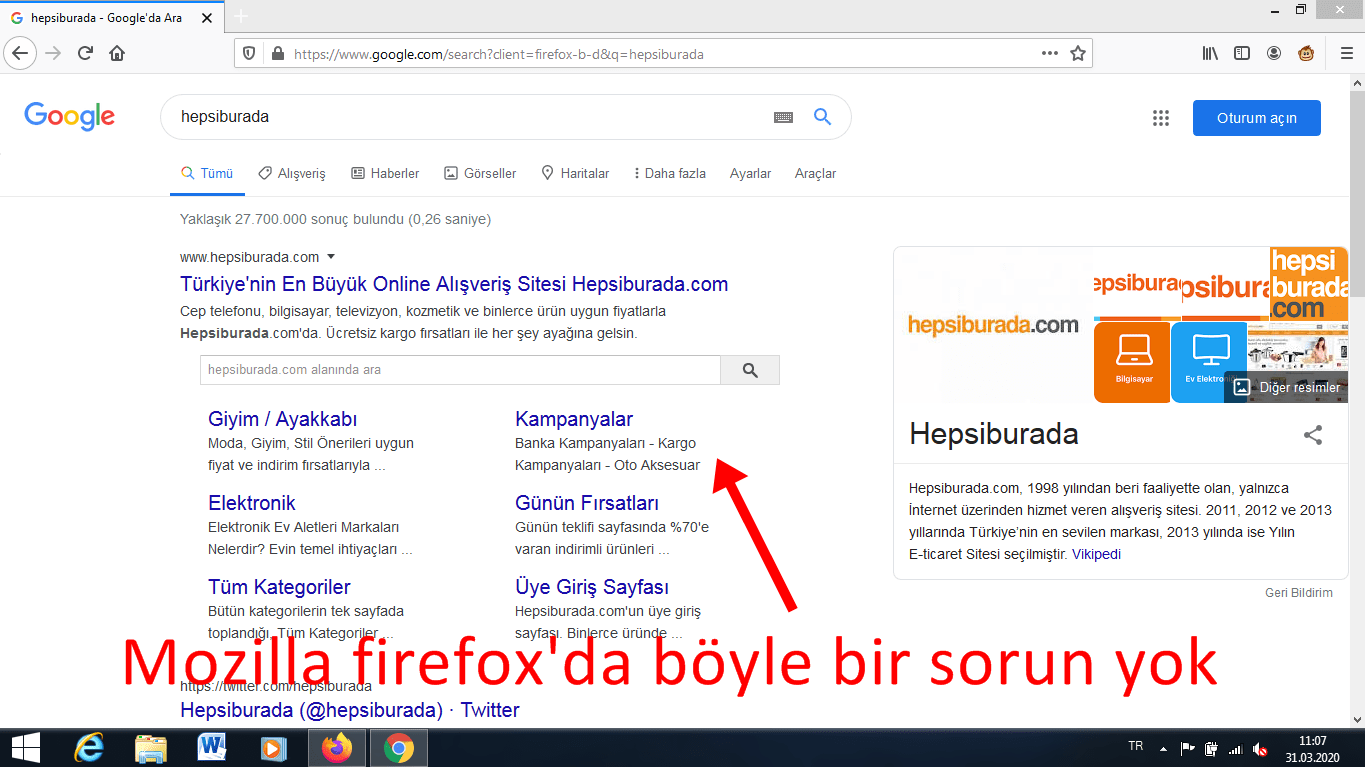Open the Firefox hamburger menu
This screenshot has height=767, width=1365.
(x=1346, y=53)
